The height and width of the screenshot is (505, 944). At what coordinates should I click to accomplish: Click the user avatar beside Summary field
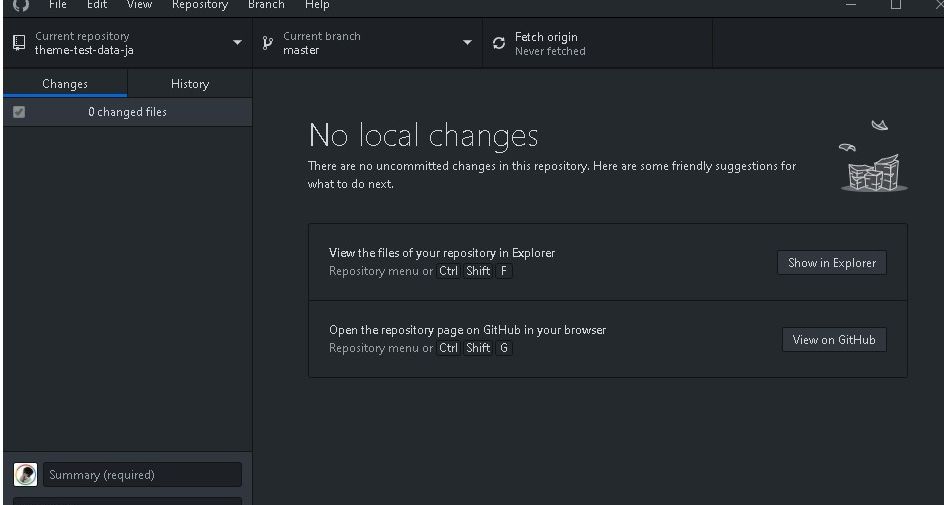click(26, 475)
